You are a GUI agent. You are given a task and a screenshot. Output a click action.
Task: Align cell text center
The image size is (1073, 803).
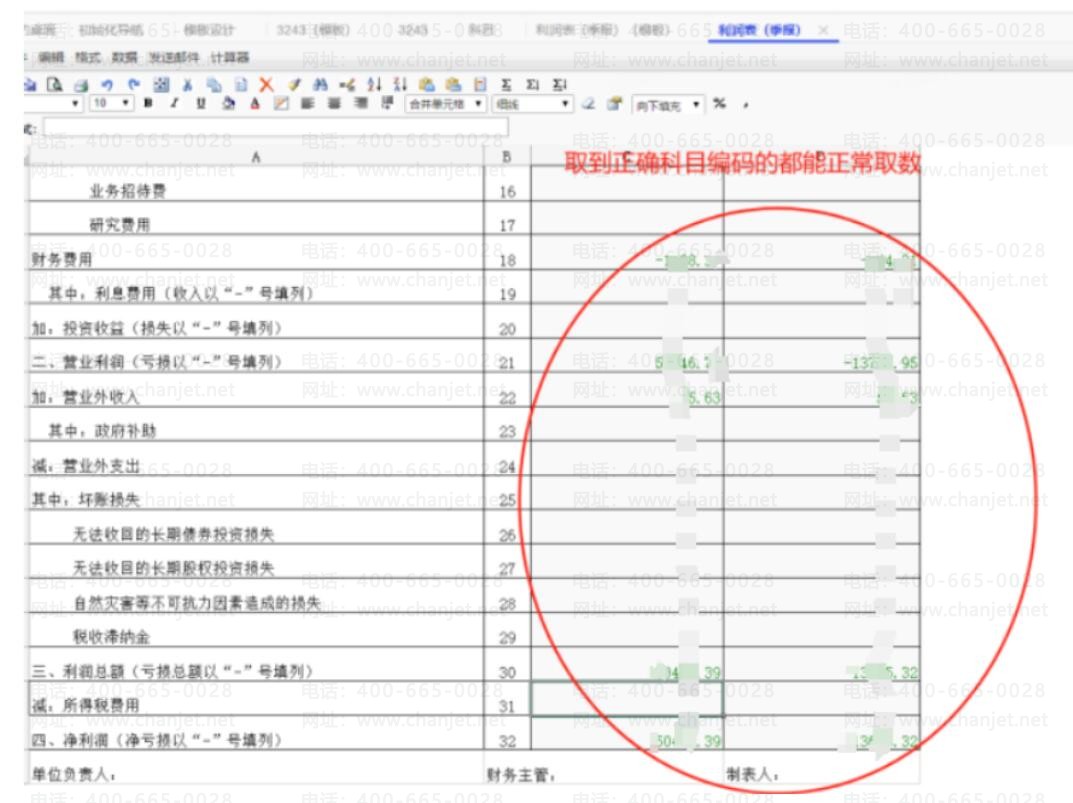pos(334,103)
